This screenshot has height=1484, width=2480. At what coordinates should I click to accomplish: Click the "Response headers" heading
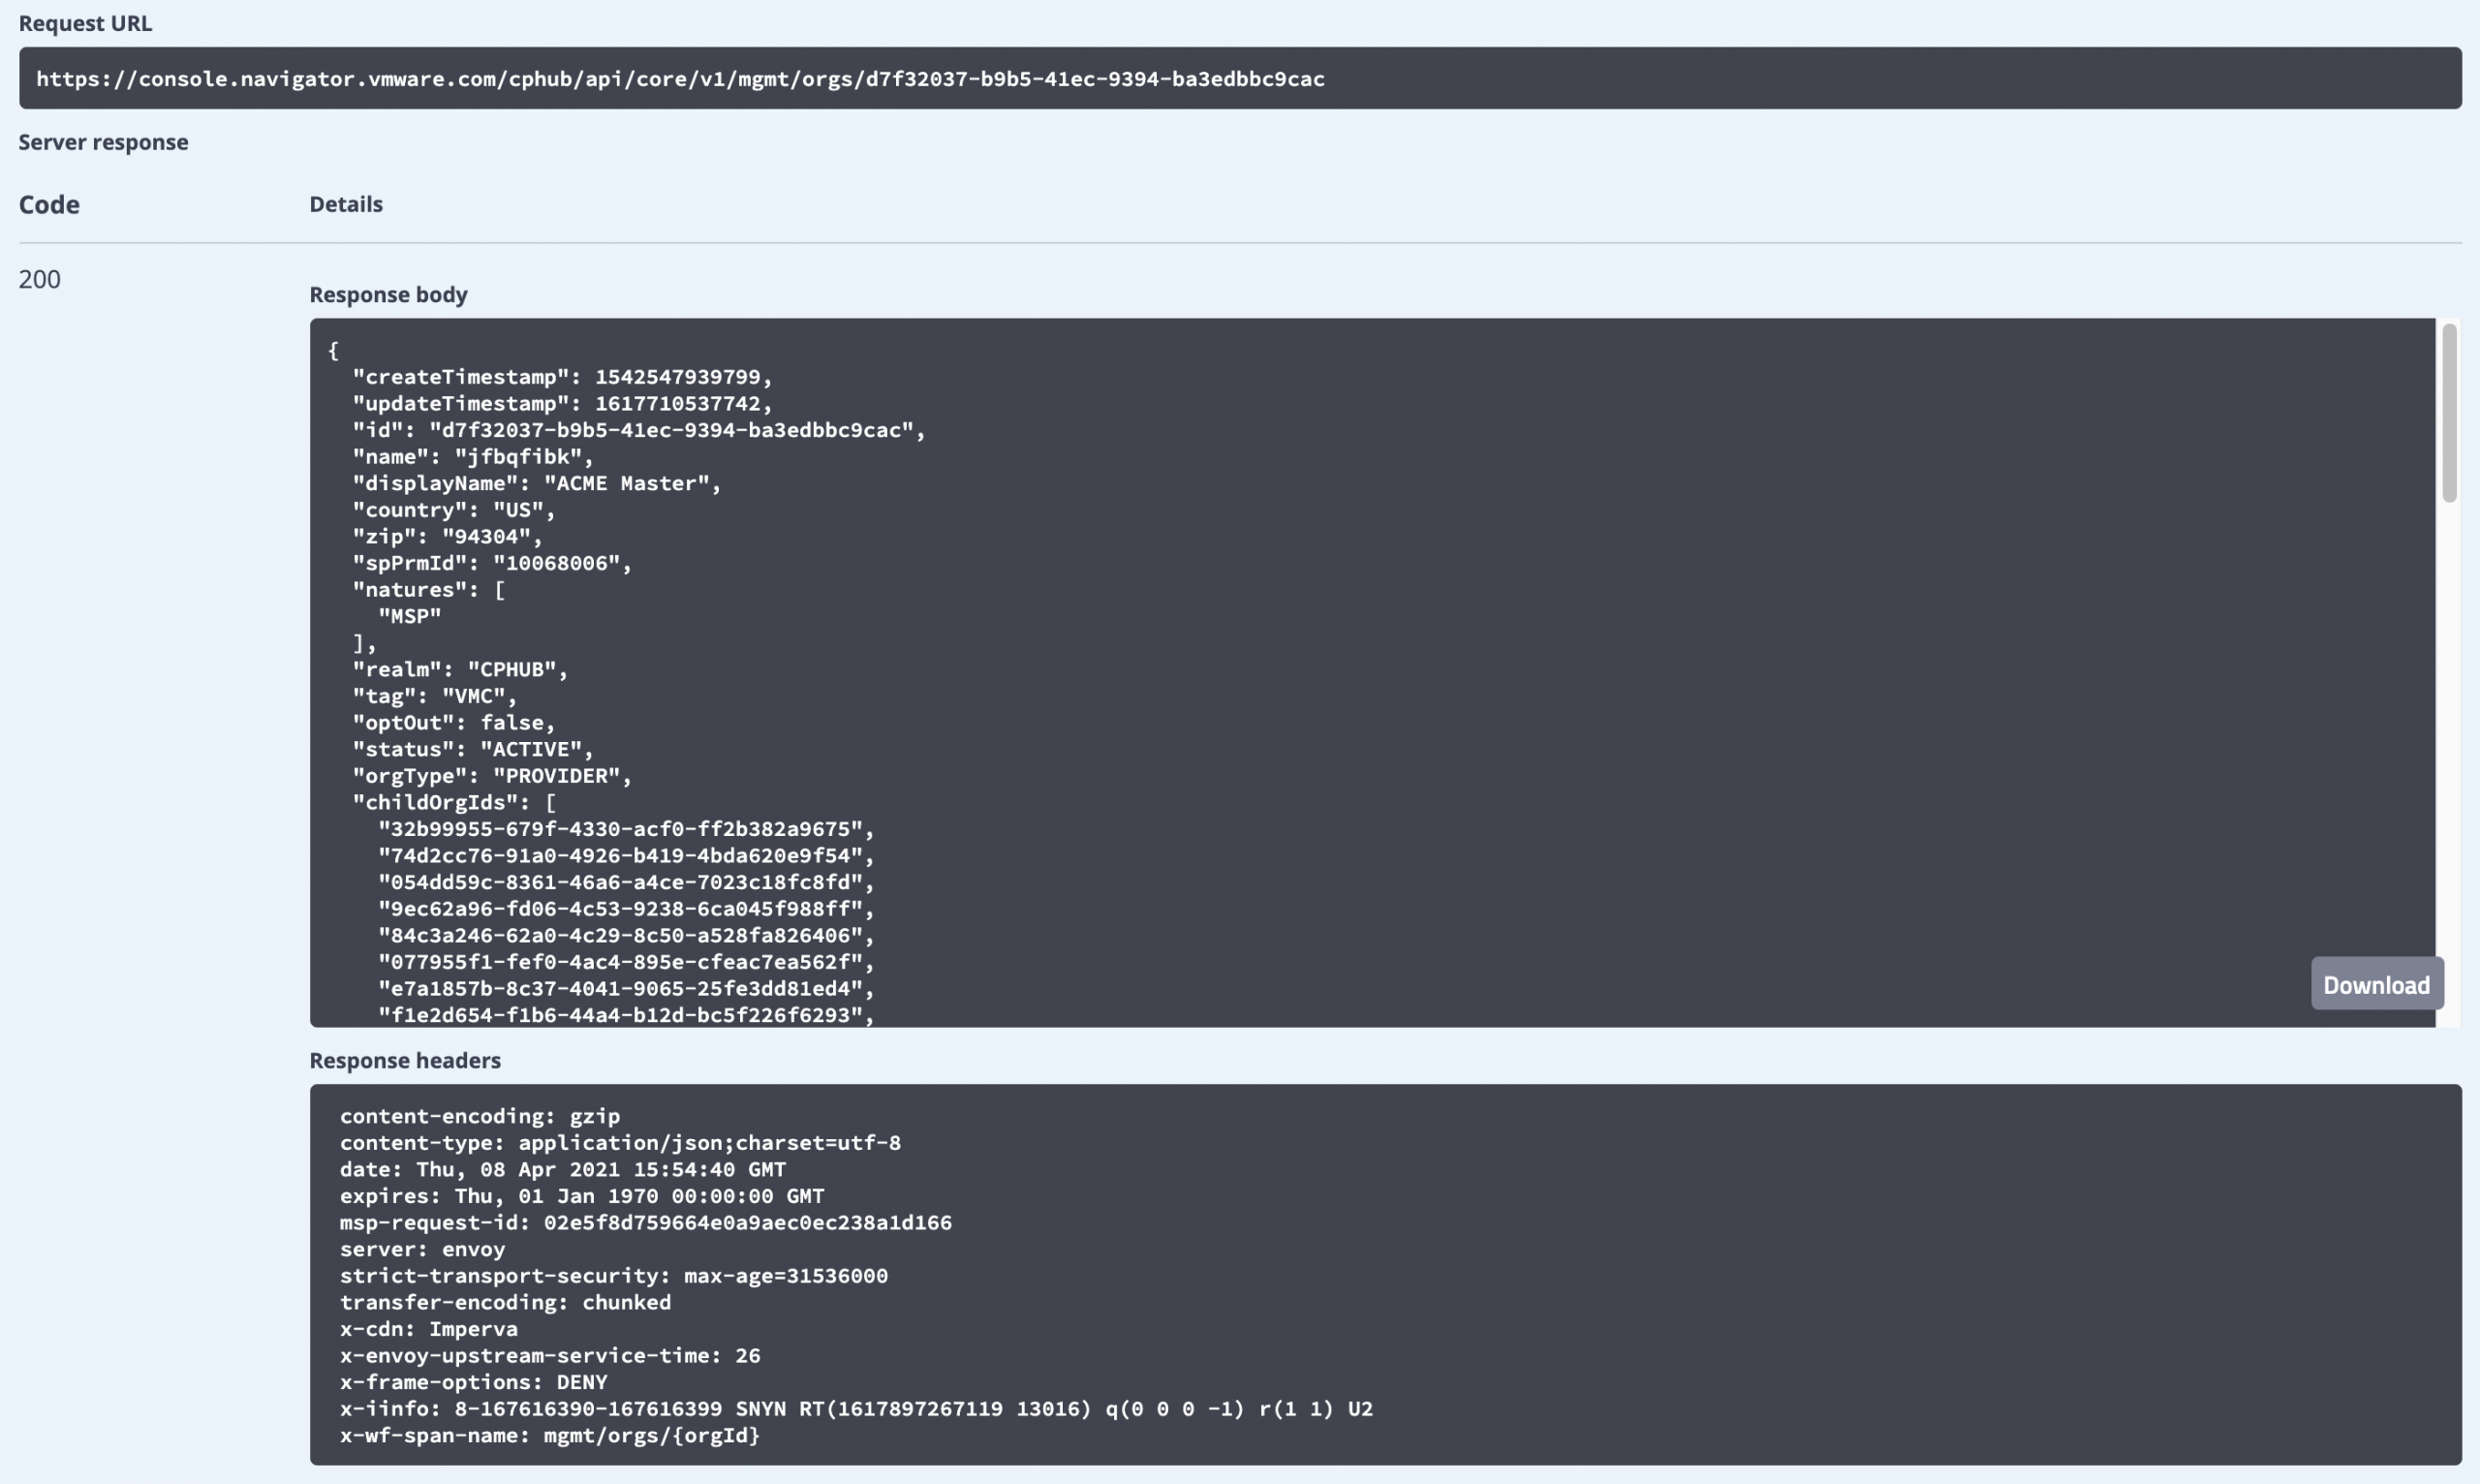point(404,1060)
